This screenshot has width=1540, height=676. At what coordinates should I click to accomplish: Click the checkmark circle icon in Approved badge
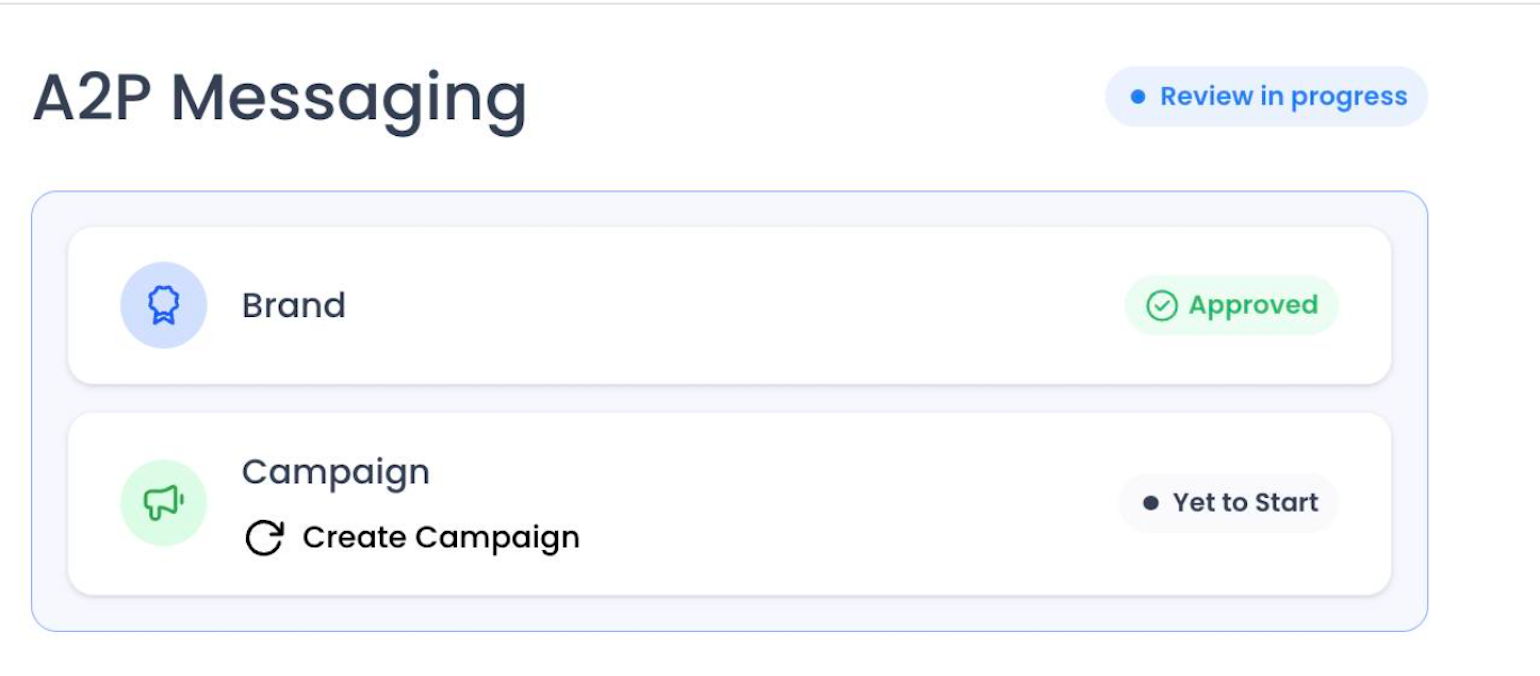1161,306
